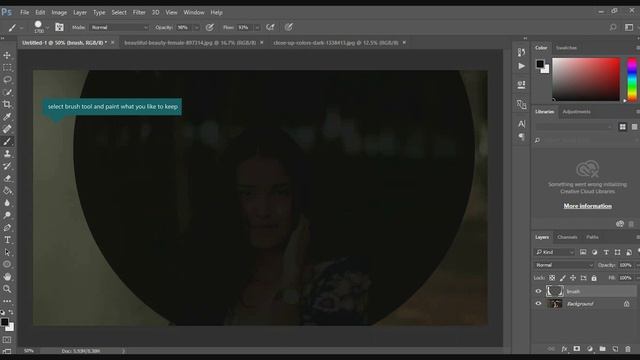This screenshot has height=360, width=640.
Task: Open the Libraries panel library dropdown
Action: 574,127
